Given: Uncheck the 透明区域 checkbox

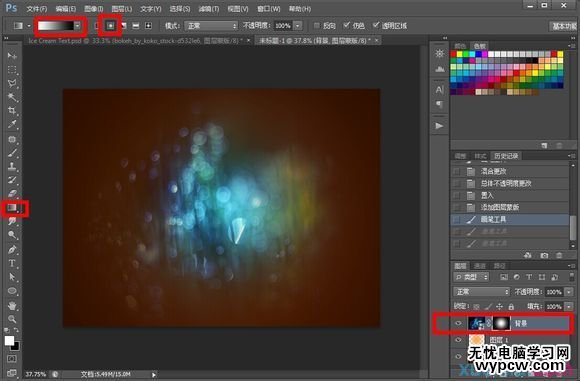Looking at the screenshot, I should (376, 25).
